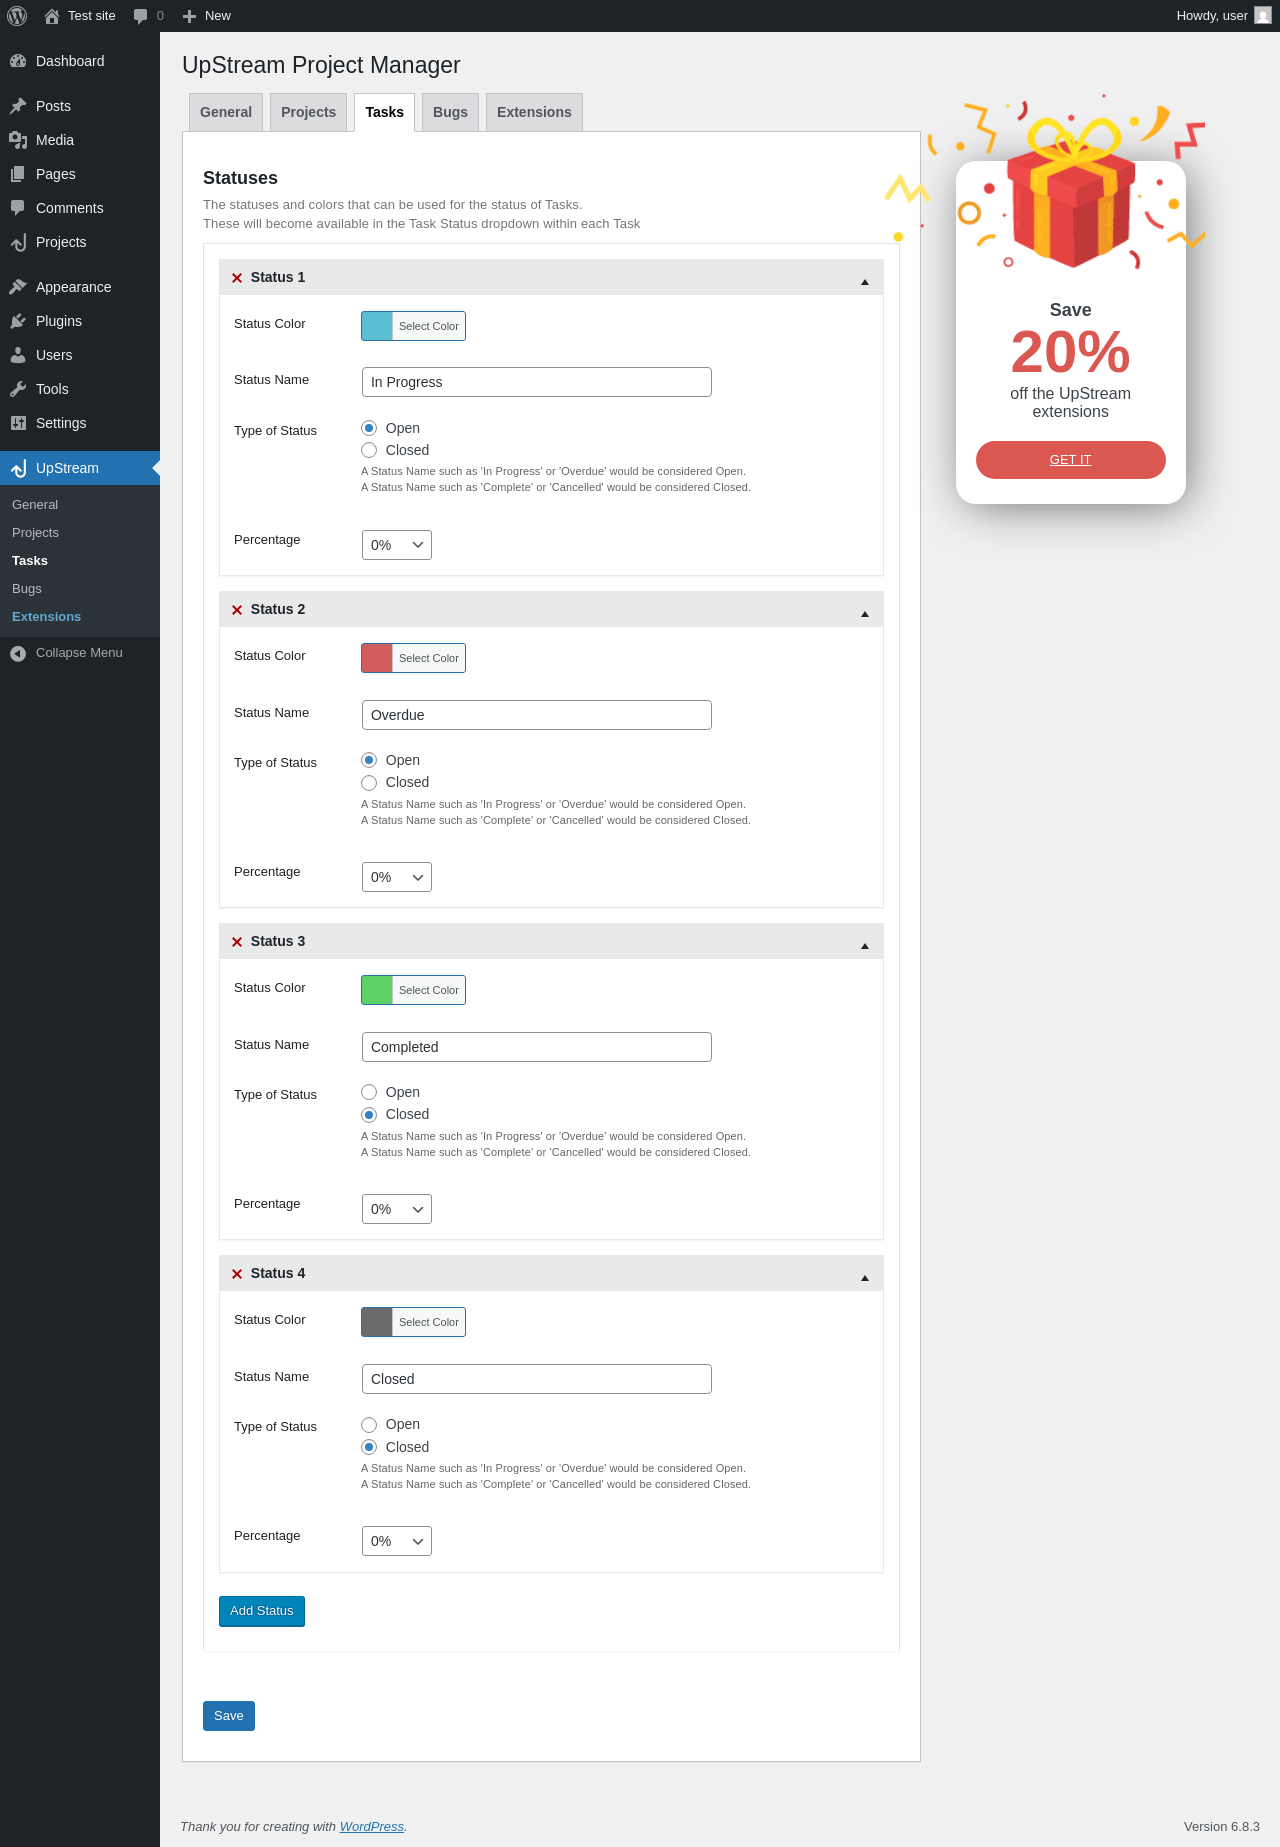Viewport: 1280px width, 1847px height.
Task: Click the In Progress status name field
Action: 537,382
